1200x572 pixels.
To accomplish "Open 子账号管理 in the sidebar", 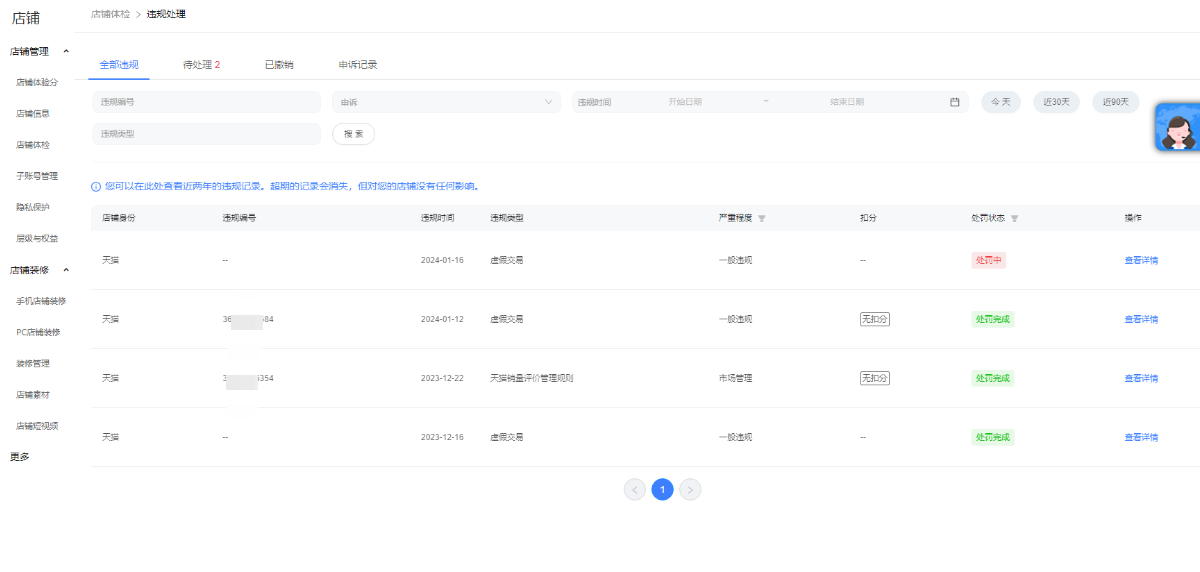I will (37, 176).
